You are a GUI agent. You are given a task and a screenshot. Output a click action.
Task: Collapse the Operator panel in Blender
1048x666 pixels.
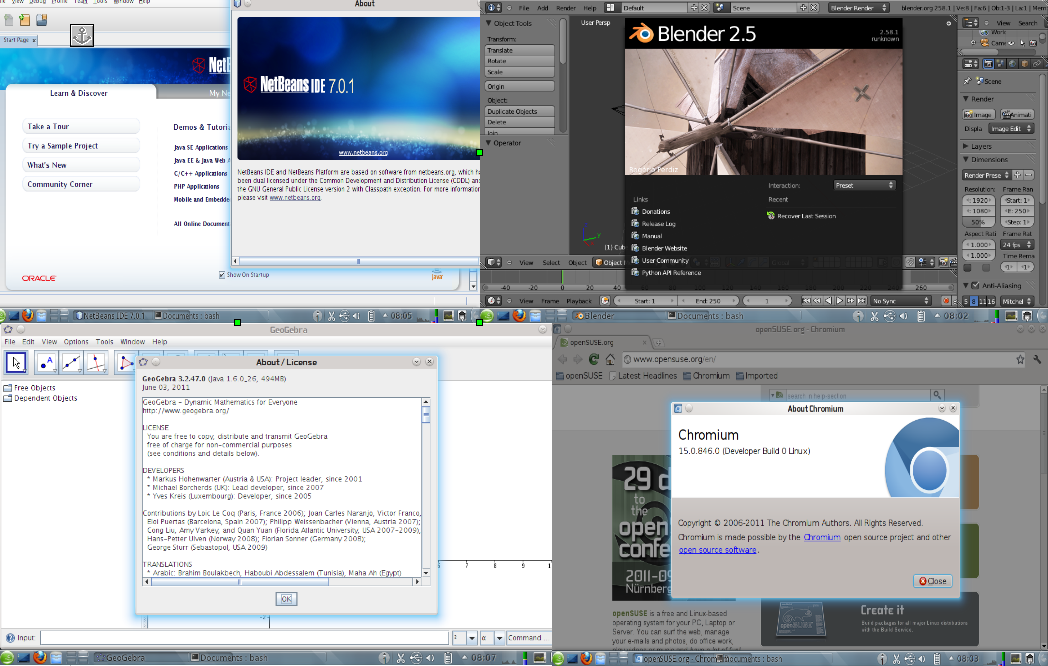[489, 143]
